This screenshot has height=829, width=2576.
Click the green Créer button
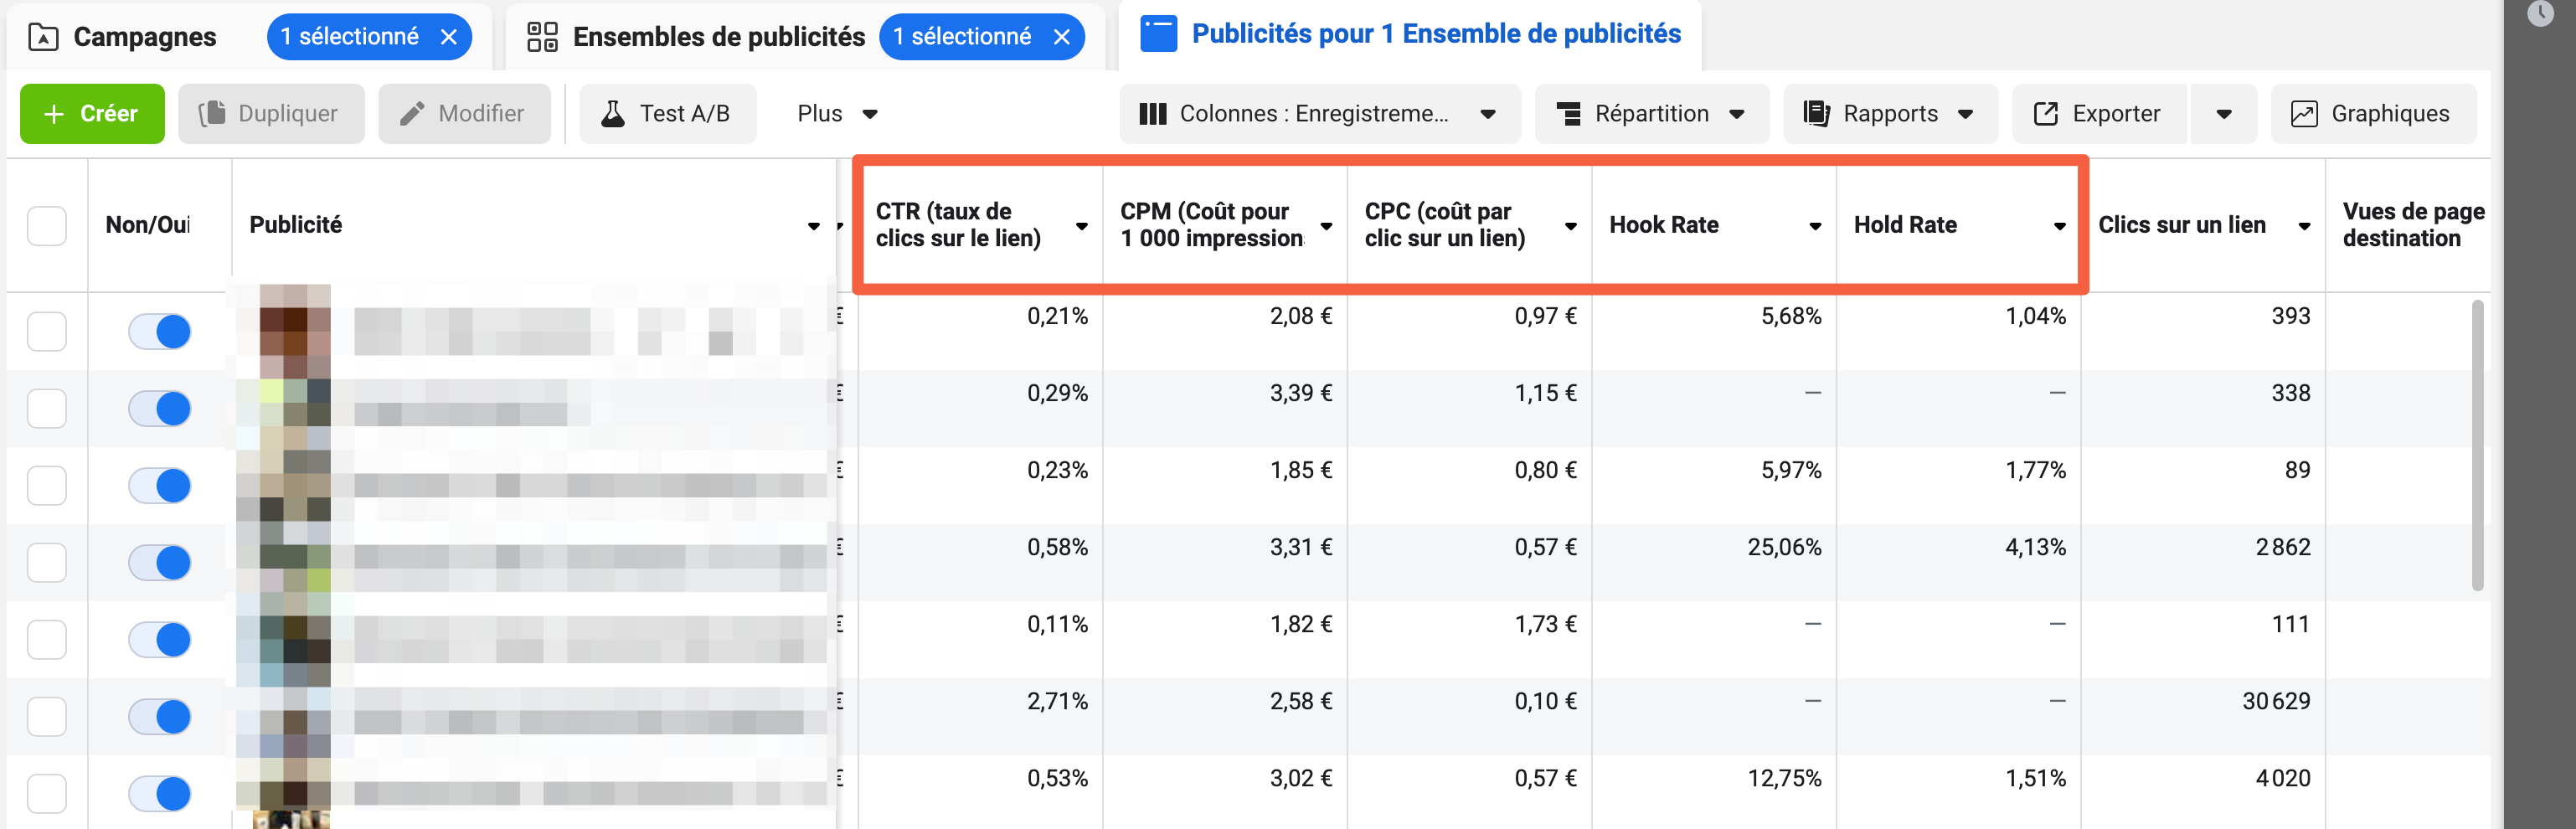92,114
